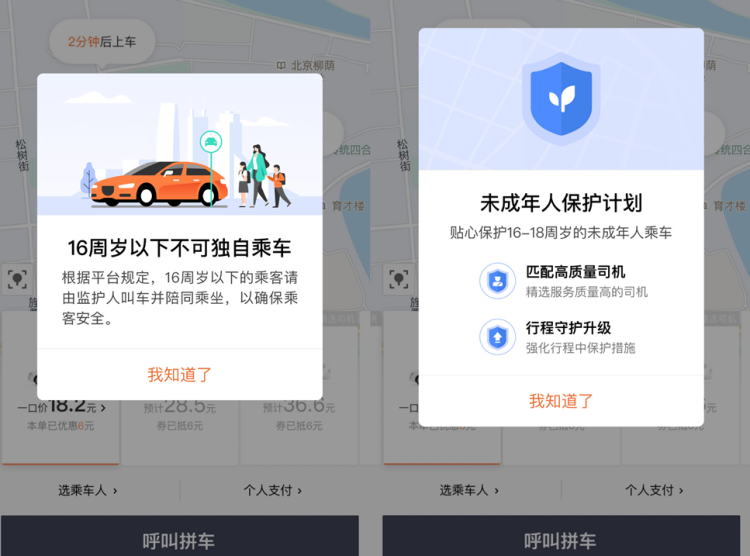Viewport: 750px width, 556px height.
Task: Tap 我知道了 in the right dialog
Action: (561, 400)
